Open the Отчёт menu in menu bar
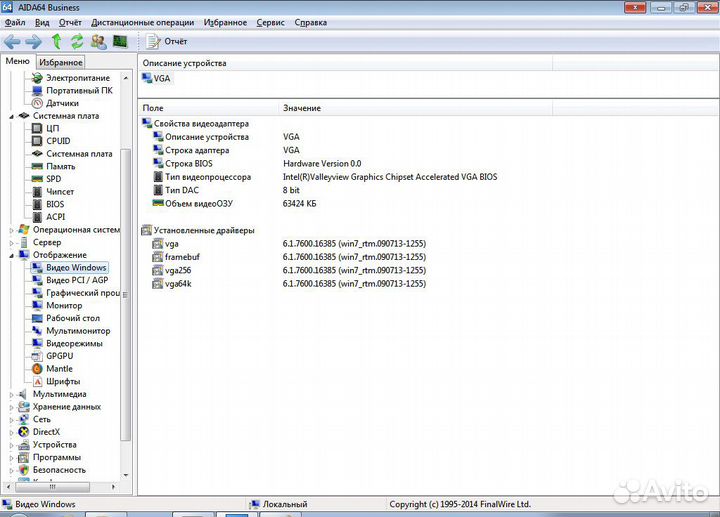720x517 pixels. (70, 22)
